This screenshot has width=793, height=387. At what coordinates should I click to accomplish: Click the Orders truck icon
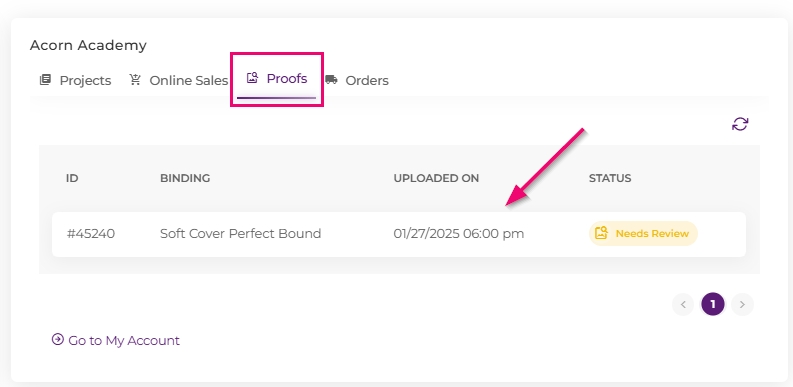pyautogui.click(x=331, y=80)
